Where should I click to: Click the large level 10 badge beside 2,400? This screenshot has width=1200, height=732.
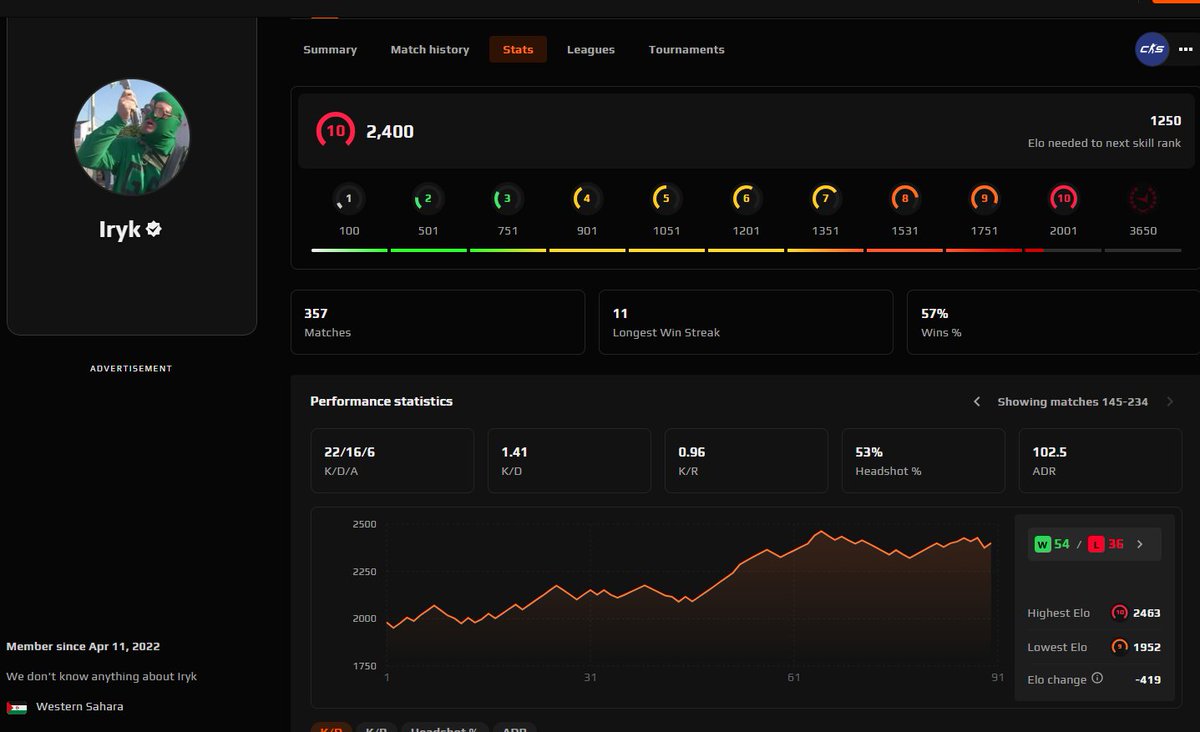[335, 131]
